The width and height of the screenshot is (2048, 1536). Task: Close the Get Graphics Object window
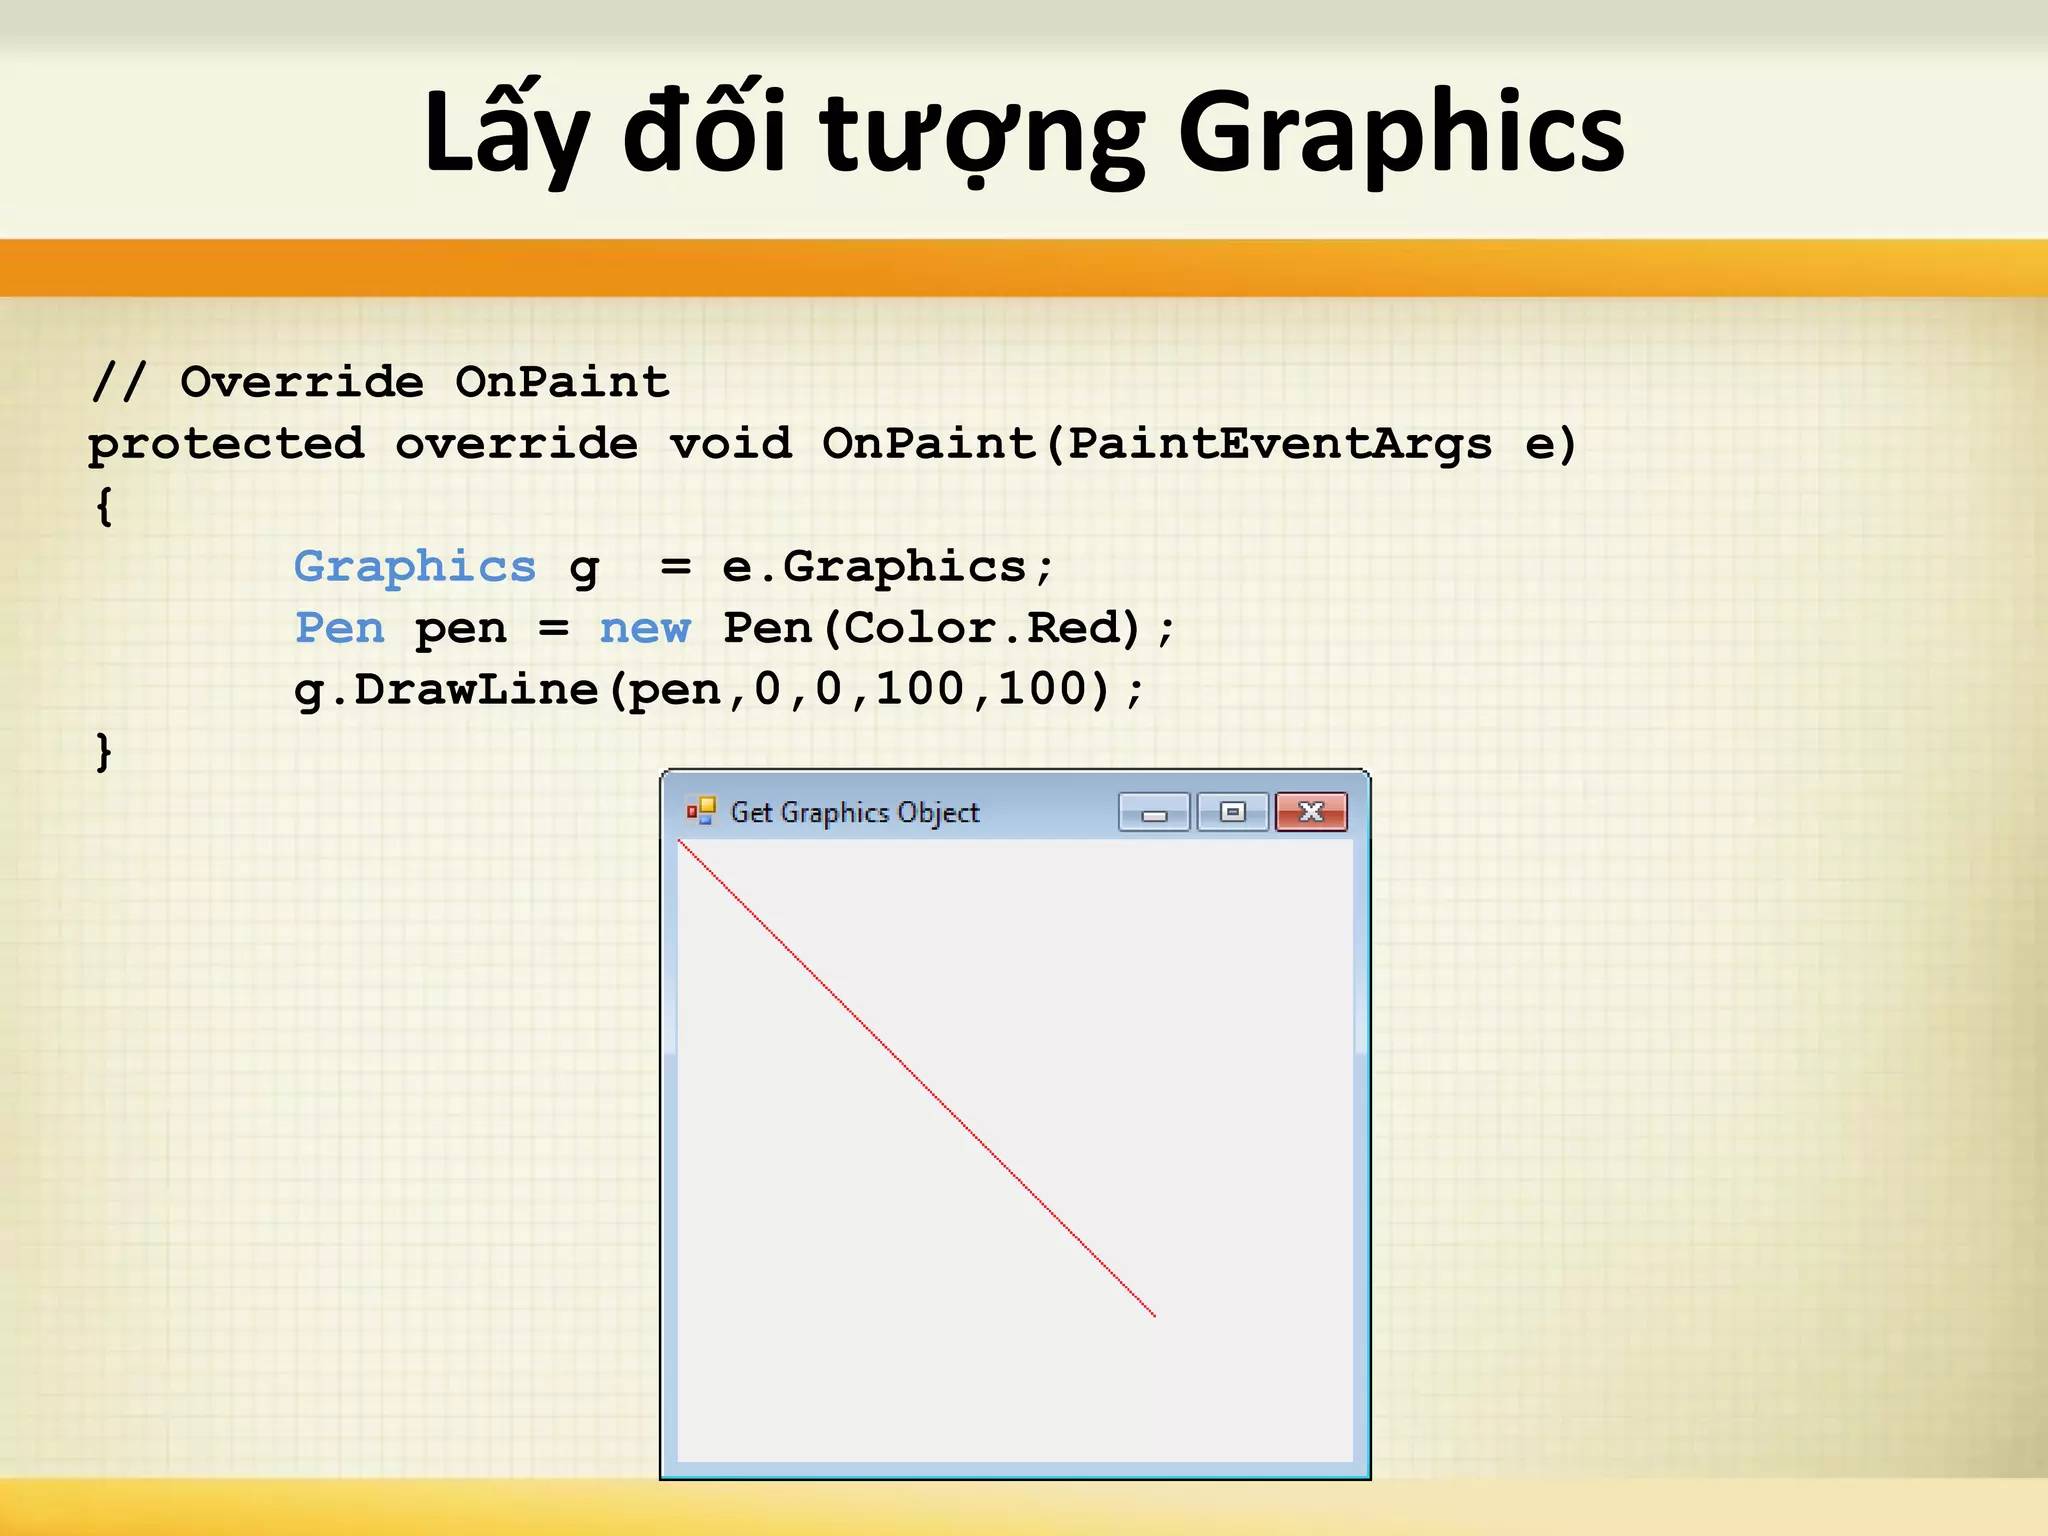coord(1311,812)
